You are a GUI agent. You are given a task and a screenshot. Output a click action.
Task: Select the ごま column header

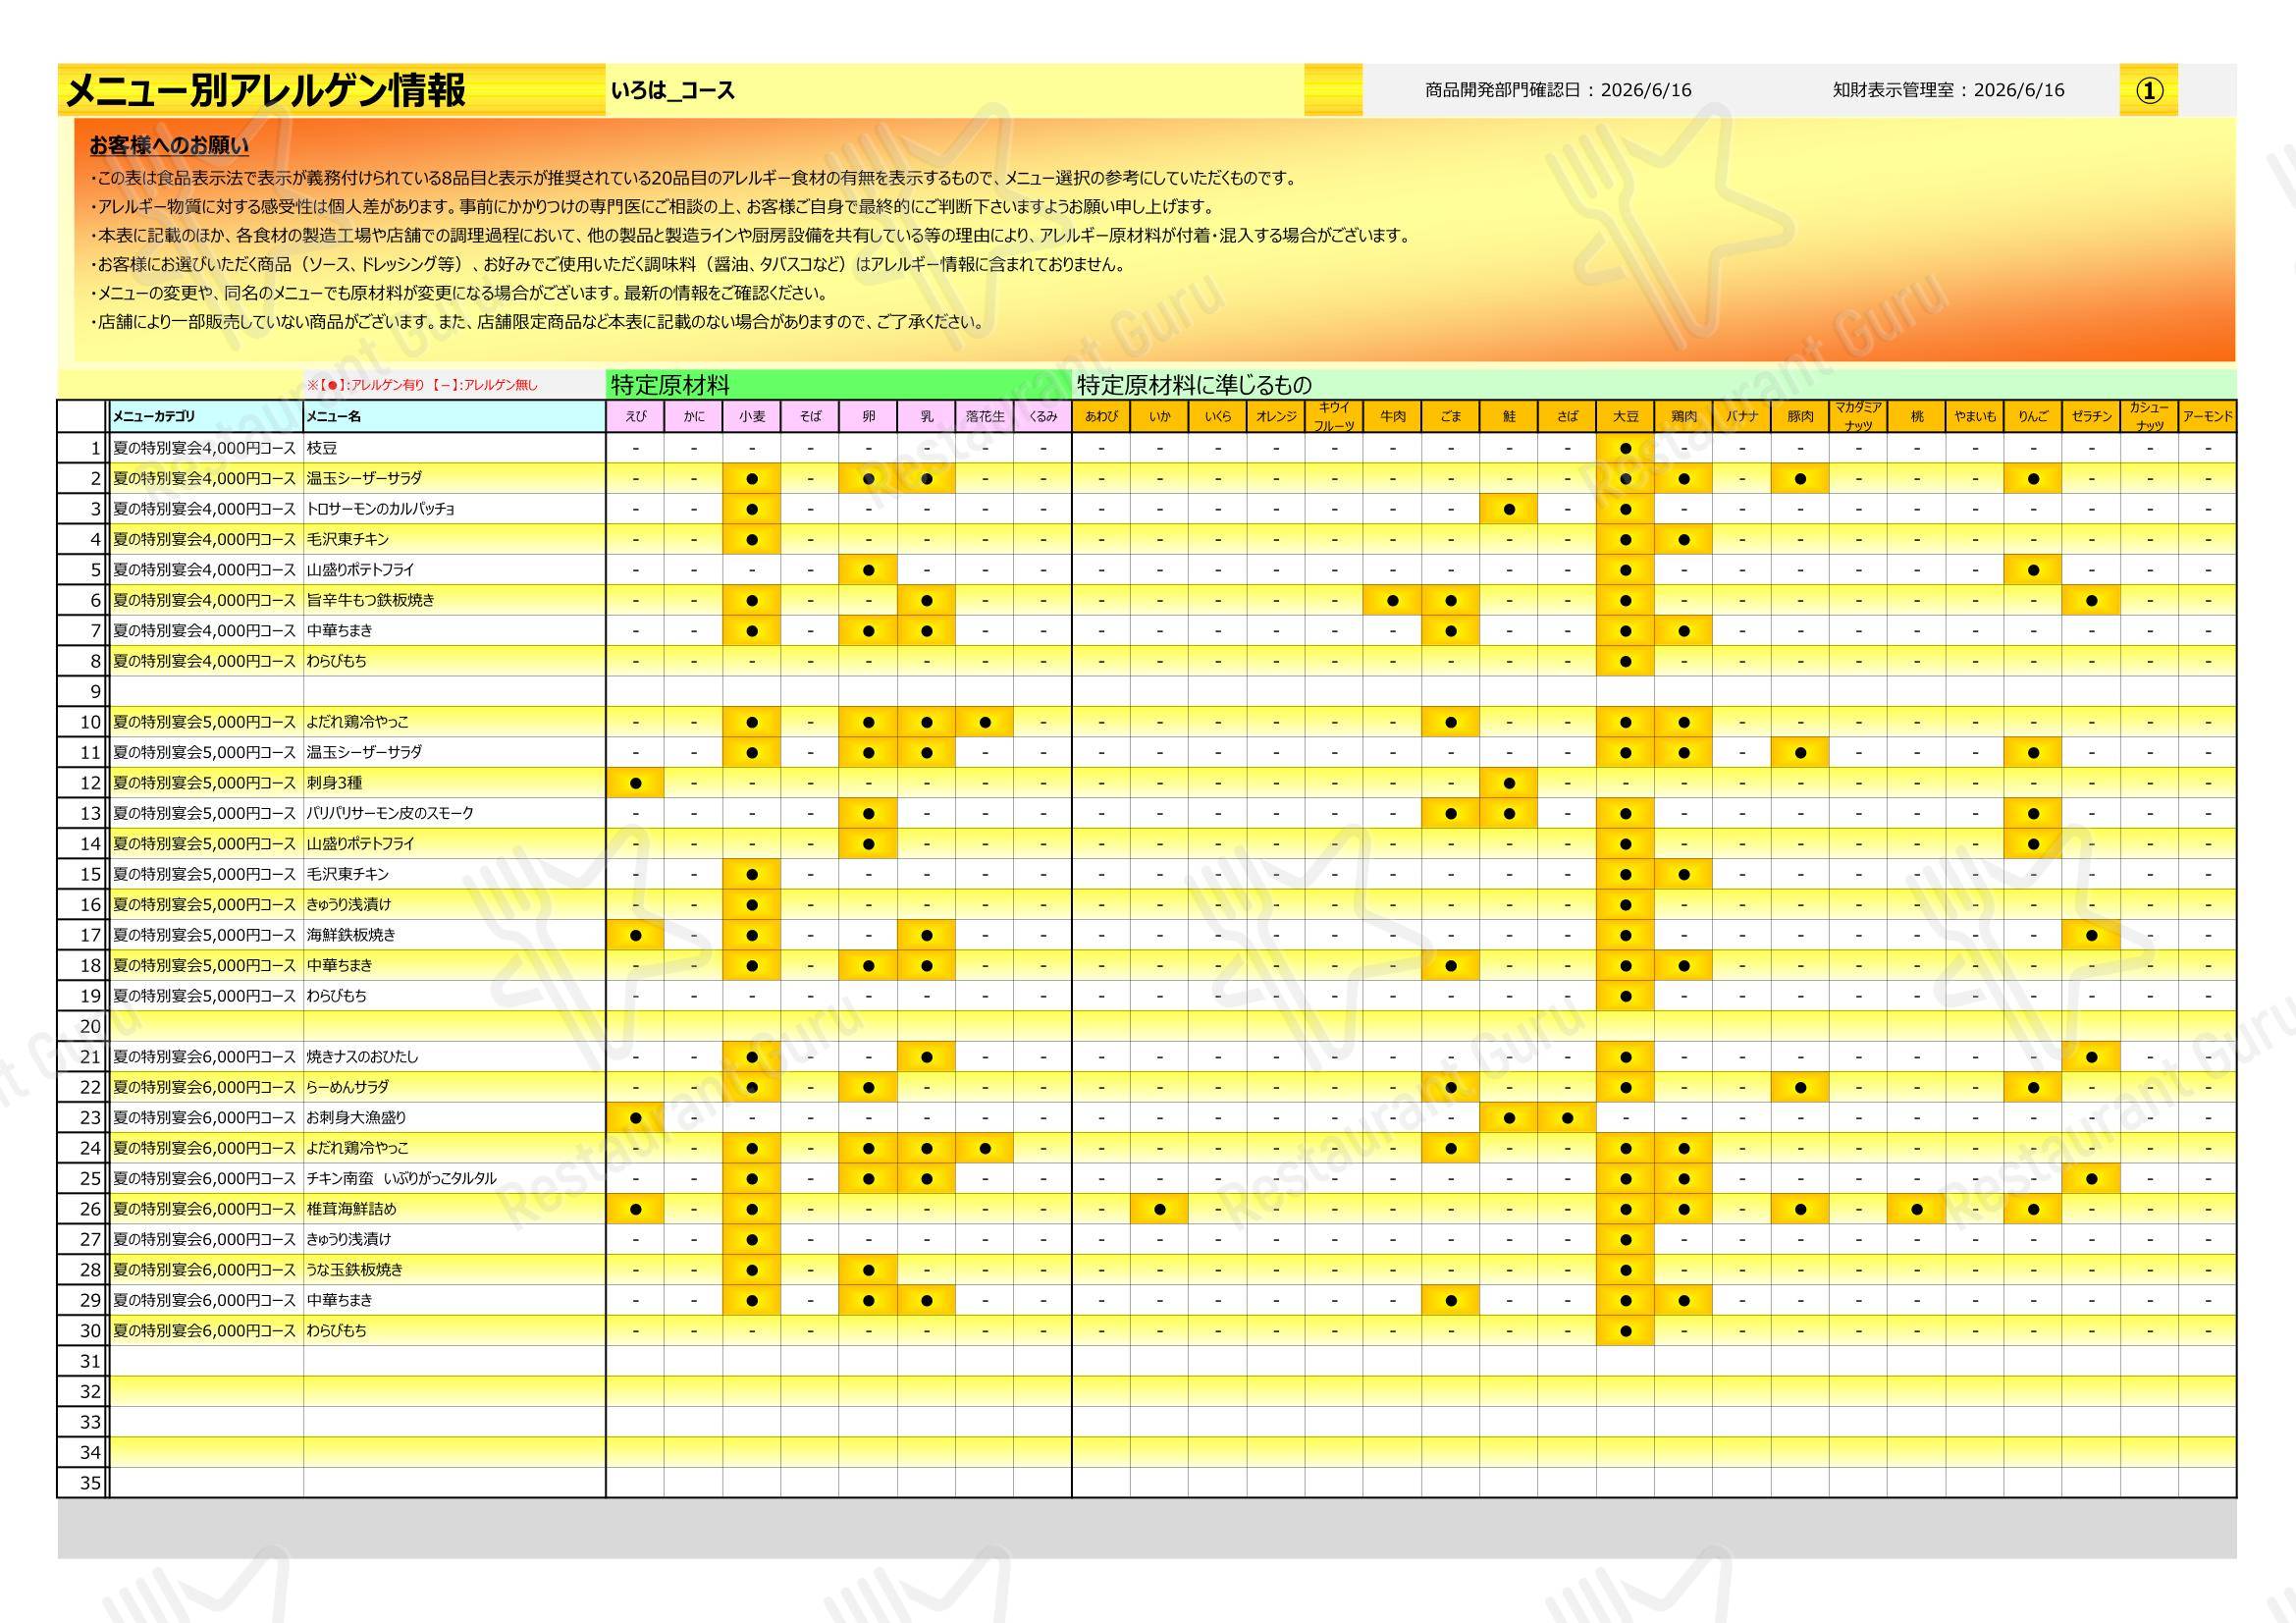(1451, 416)
